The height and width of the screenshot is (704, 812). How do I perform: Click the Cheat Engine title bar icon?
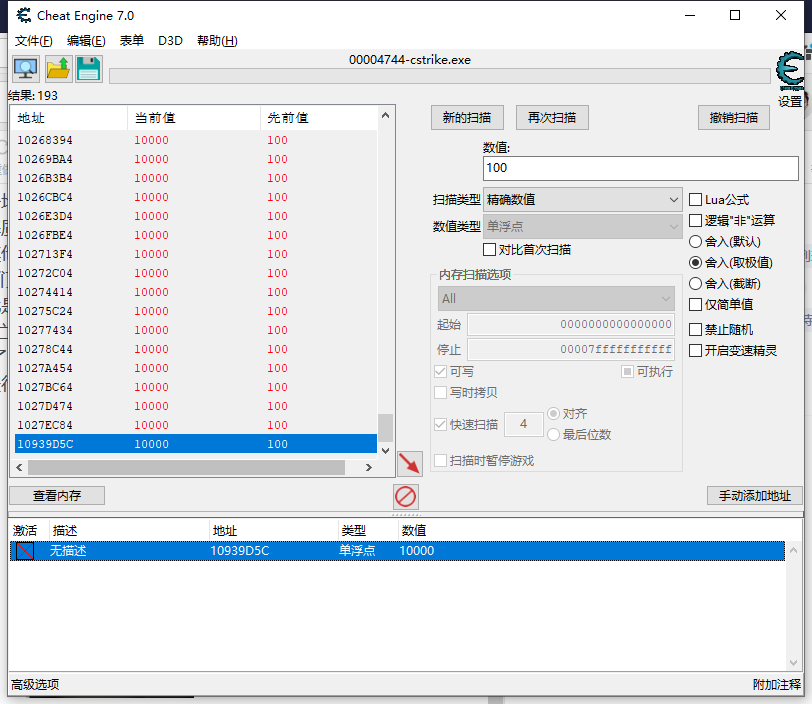23,16
